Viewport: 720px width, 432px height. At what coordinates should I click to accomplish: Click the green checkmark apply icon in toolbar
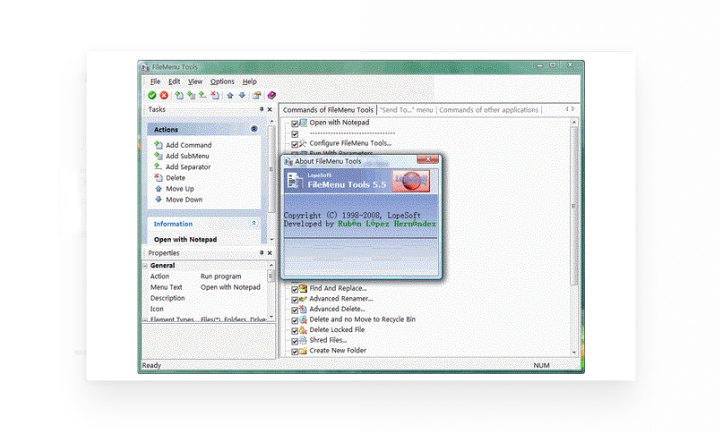point(152,95)
